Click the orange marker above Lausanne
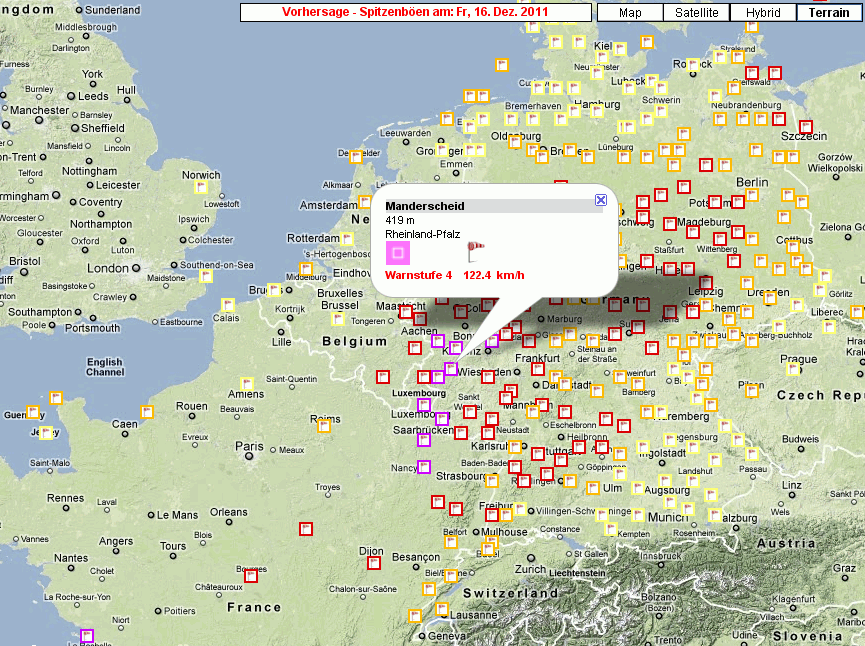This screenshot has height=646, width=865. click(x=442, y=609)
